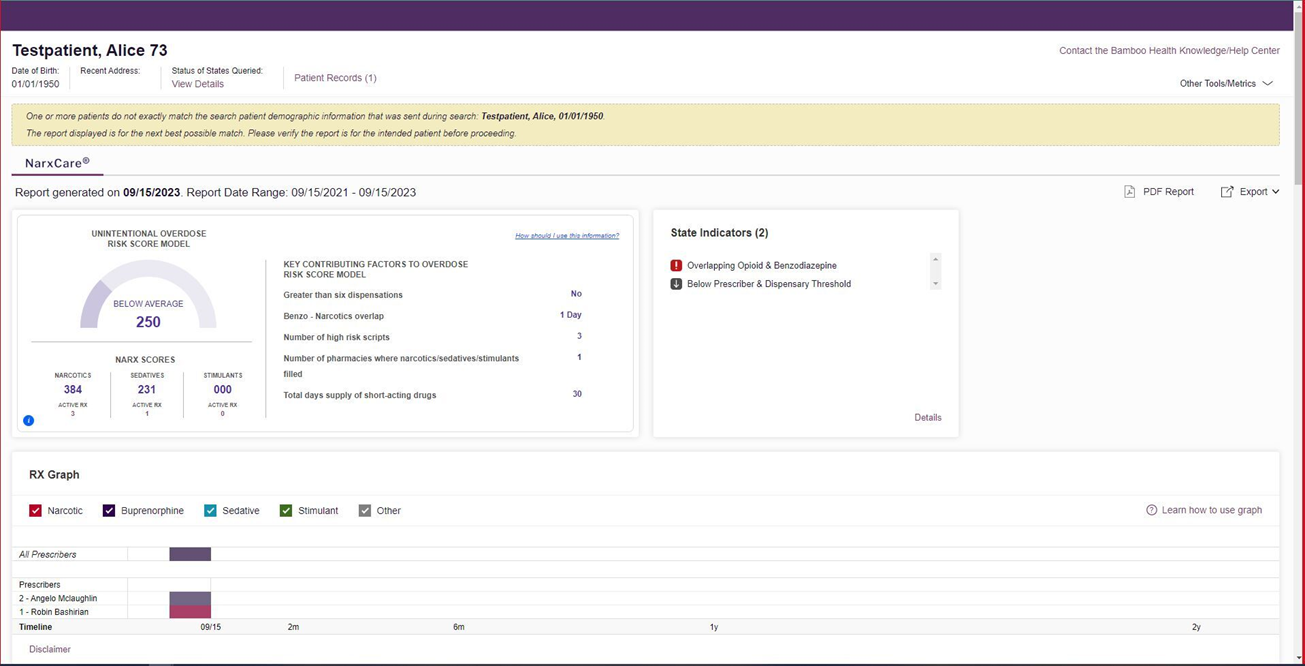This screenshot has height=666, width=1305.
Task: Click the Below Prescriber & Dispensary Threshold indicator
Action: click(x=769, y=284)
